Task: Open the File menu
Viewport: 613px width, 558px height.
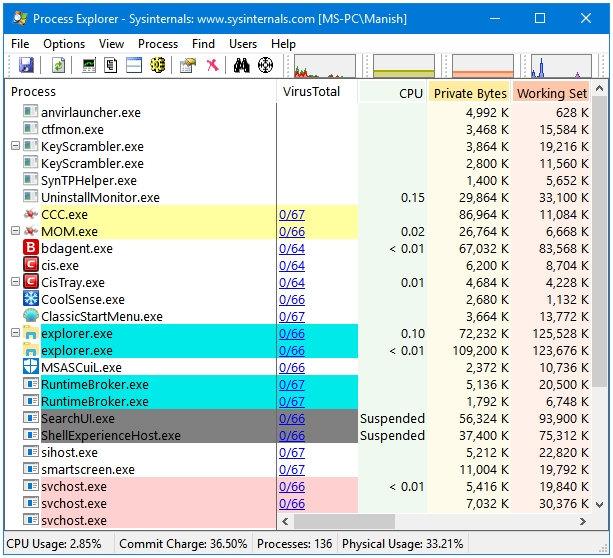Action: point(20,44)
